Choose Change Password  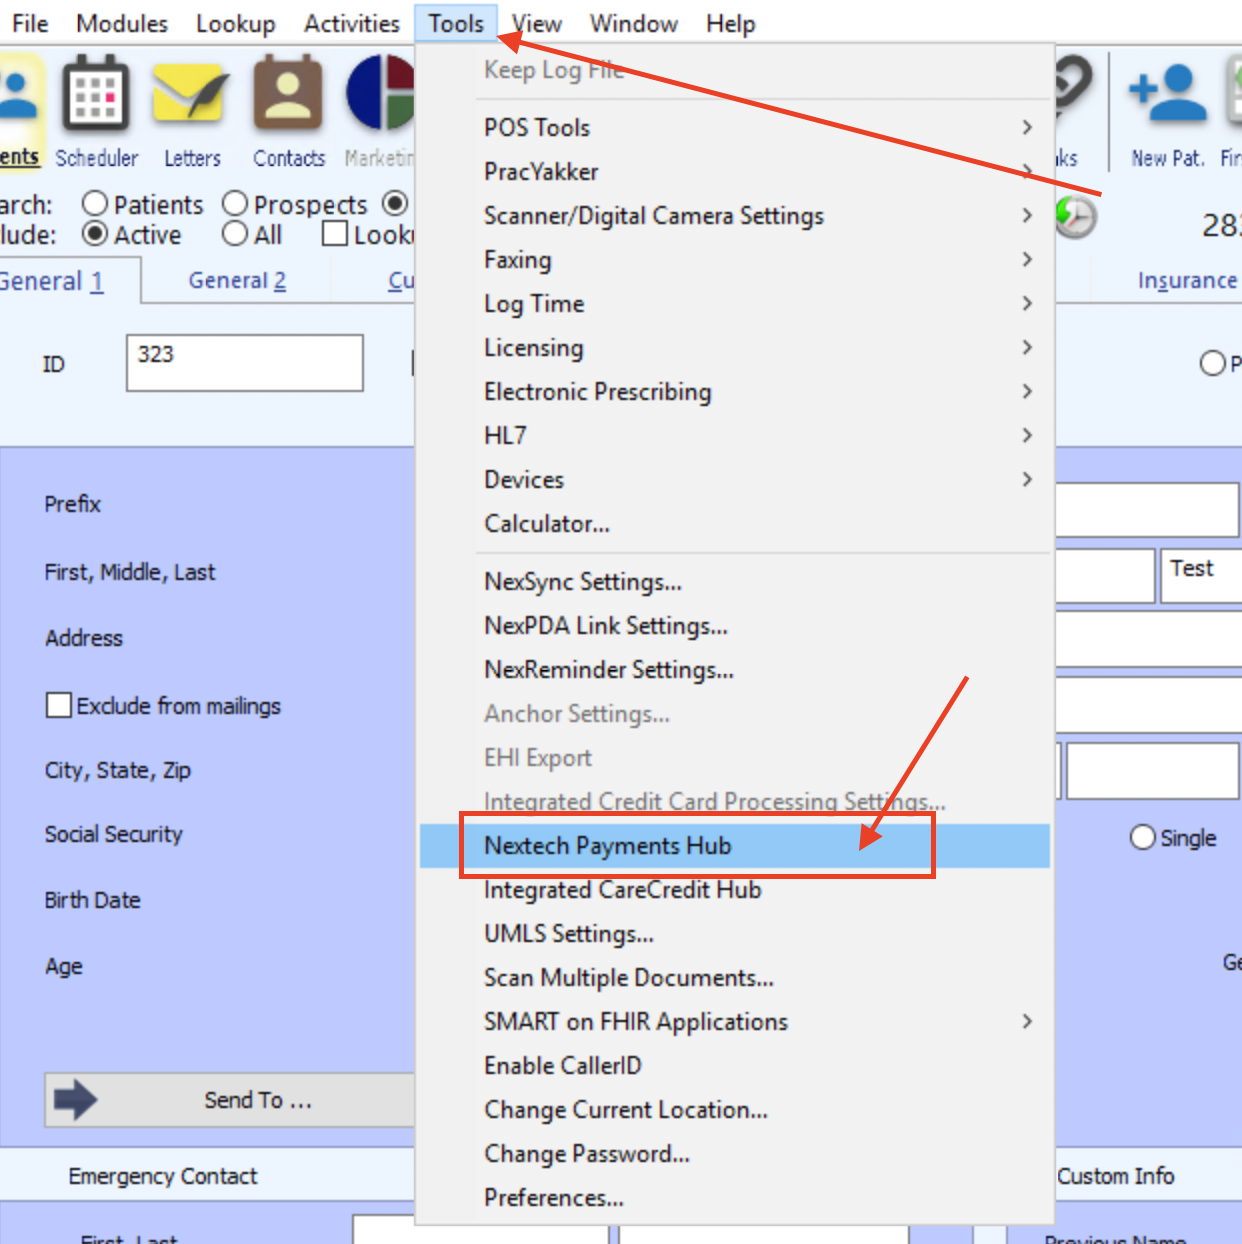(x=735, y=1153)
